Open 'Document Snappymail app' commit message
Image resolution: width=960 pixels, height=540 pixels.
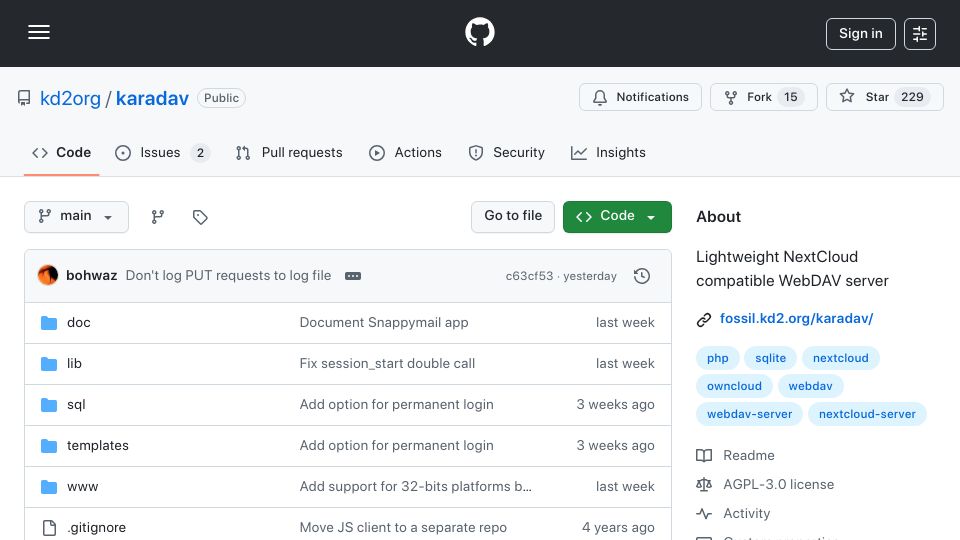click(384, 323)
